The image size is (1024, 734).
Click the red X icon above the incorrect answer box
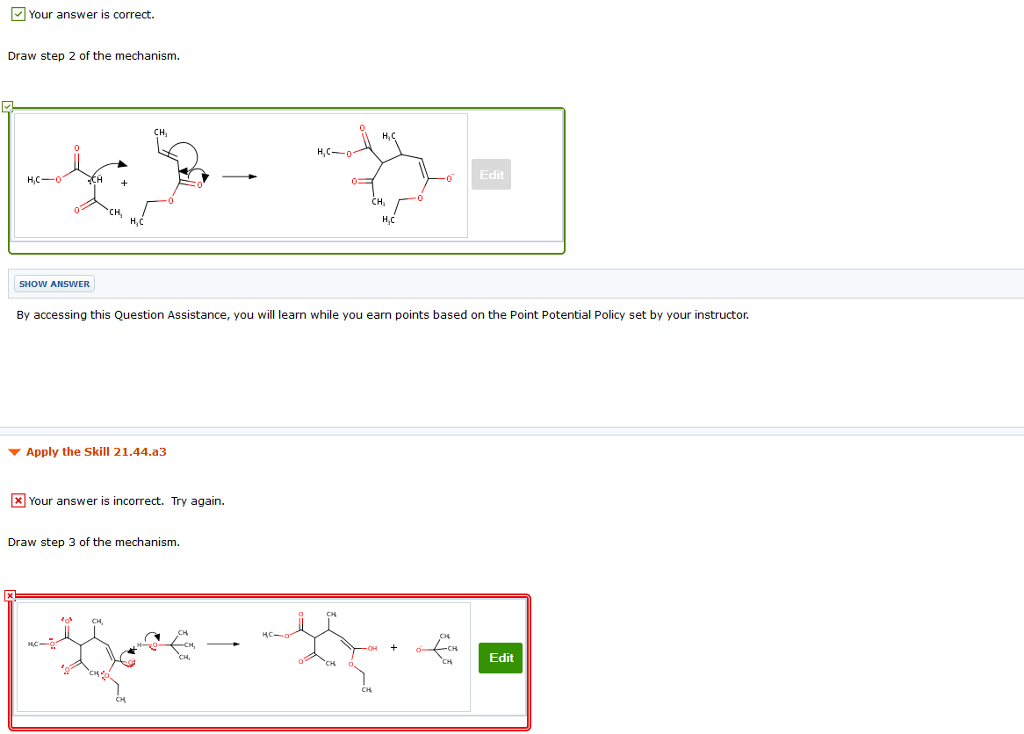(x=10, y=595)
